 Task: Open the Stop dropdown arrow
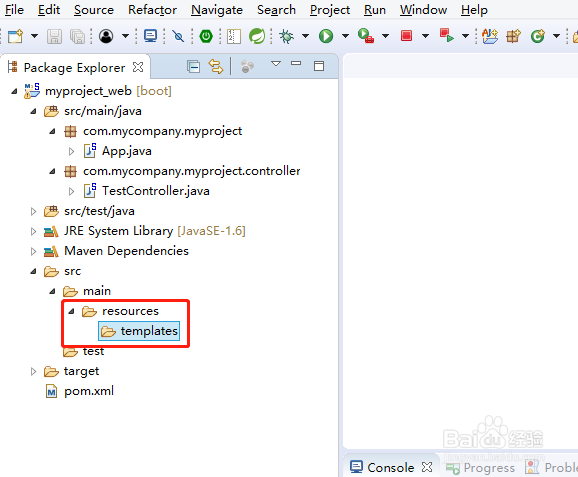tap(425, 36)
